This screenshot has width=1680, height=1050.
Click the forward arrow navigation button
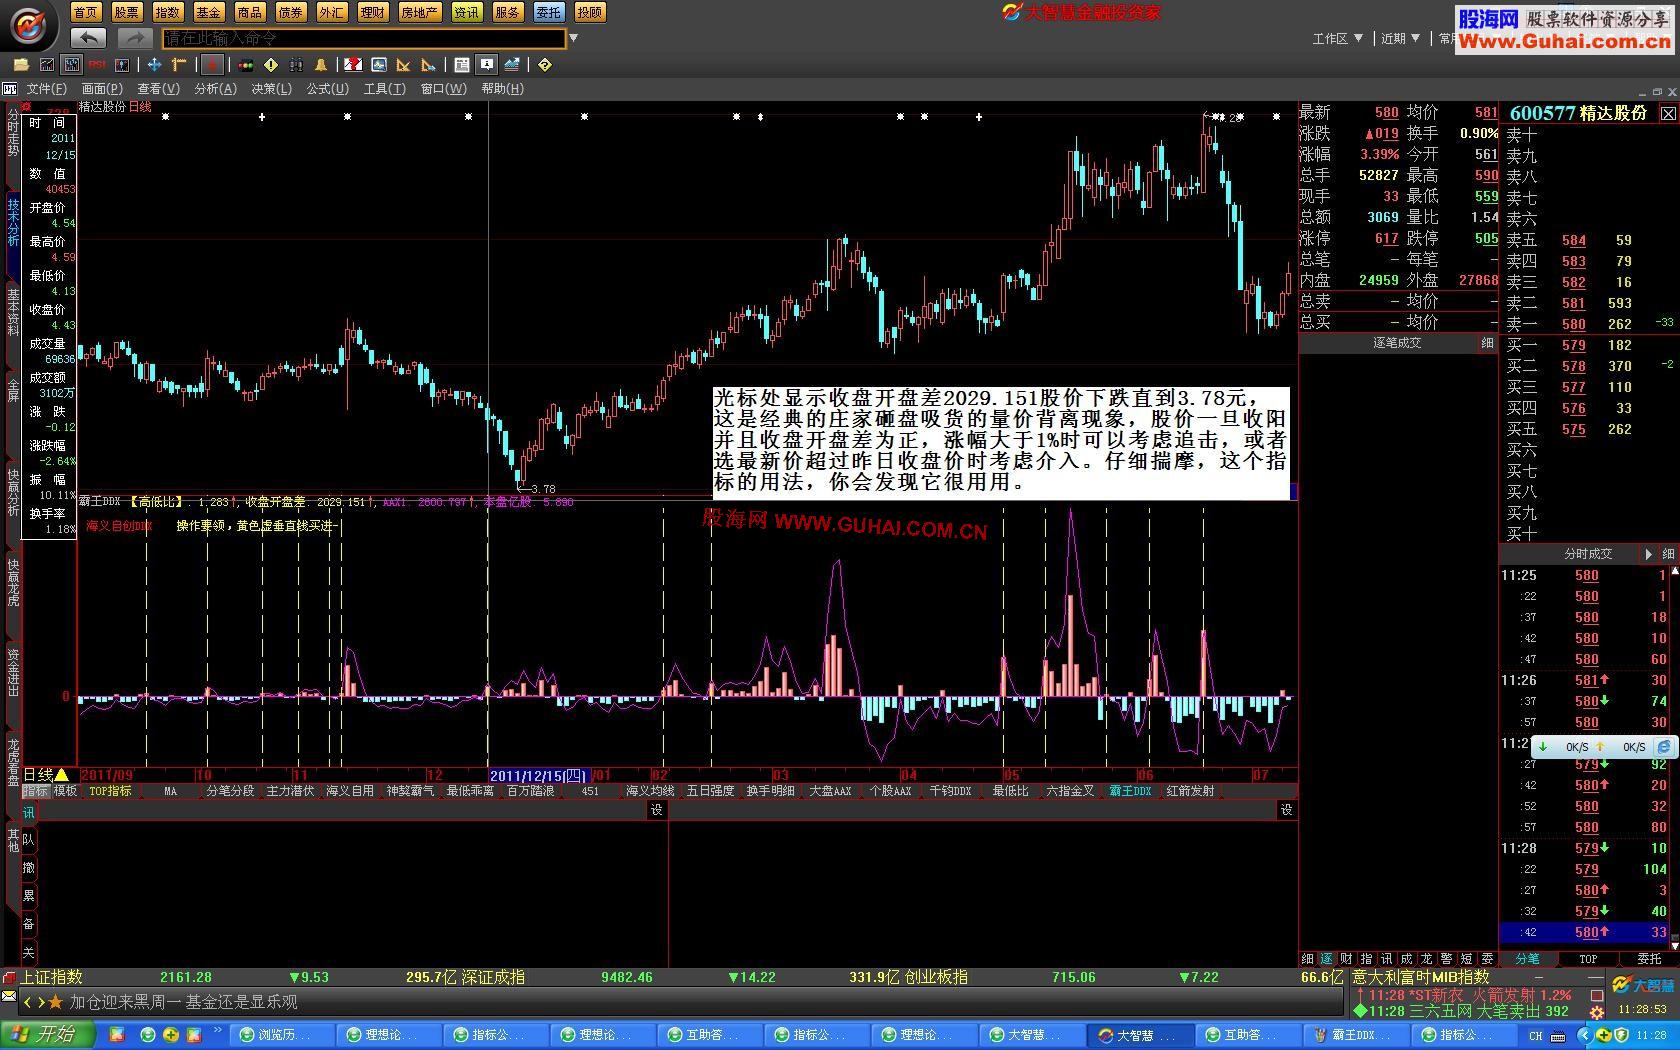coord(135,38)
